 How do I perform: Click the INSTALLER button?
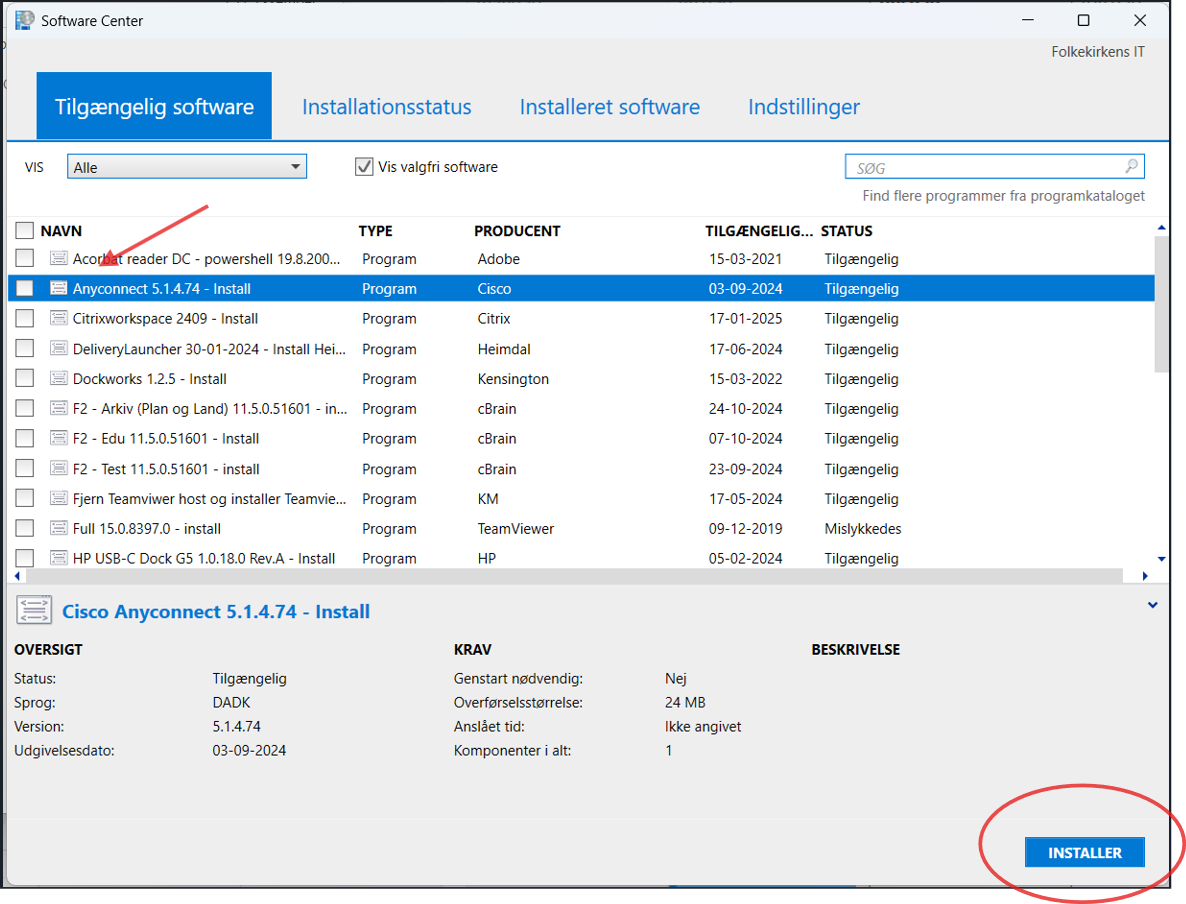1085,853
